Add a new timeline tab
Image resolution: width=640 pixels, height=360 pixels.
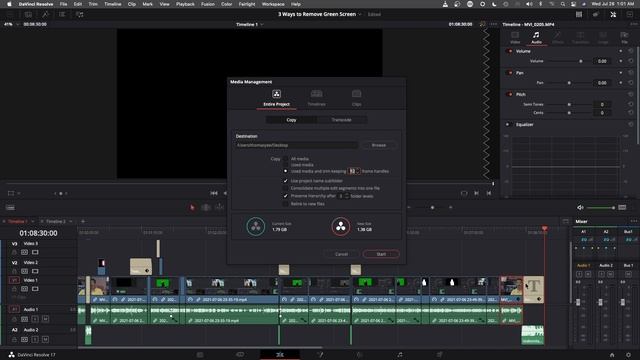click(x=83, y=222)
